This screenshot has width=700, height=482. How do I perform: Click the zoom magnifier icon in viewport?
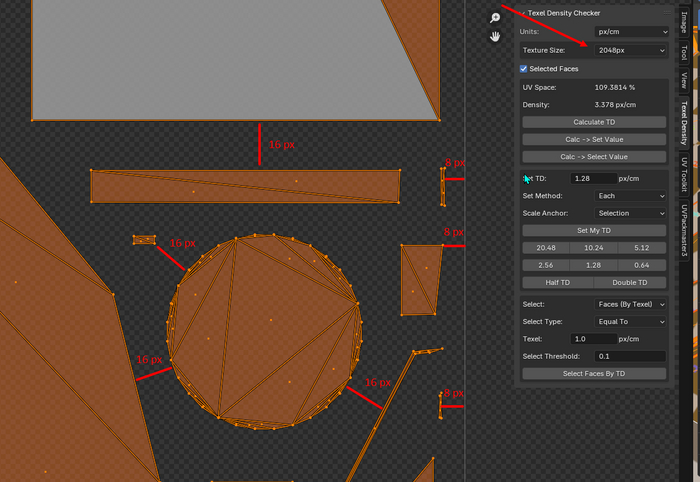click(x=494, y=18)
